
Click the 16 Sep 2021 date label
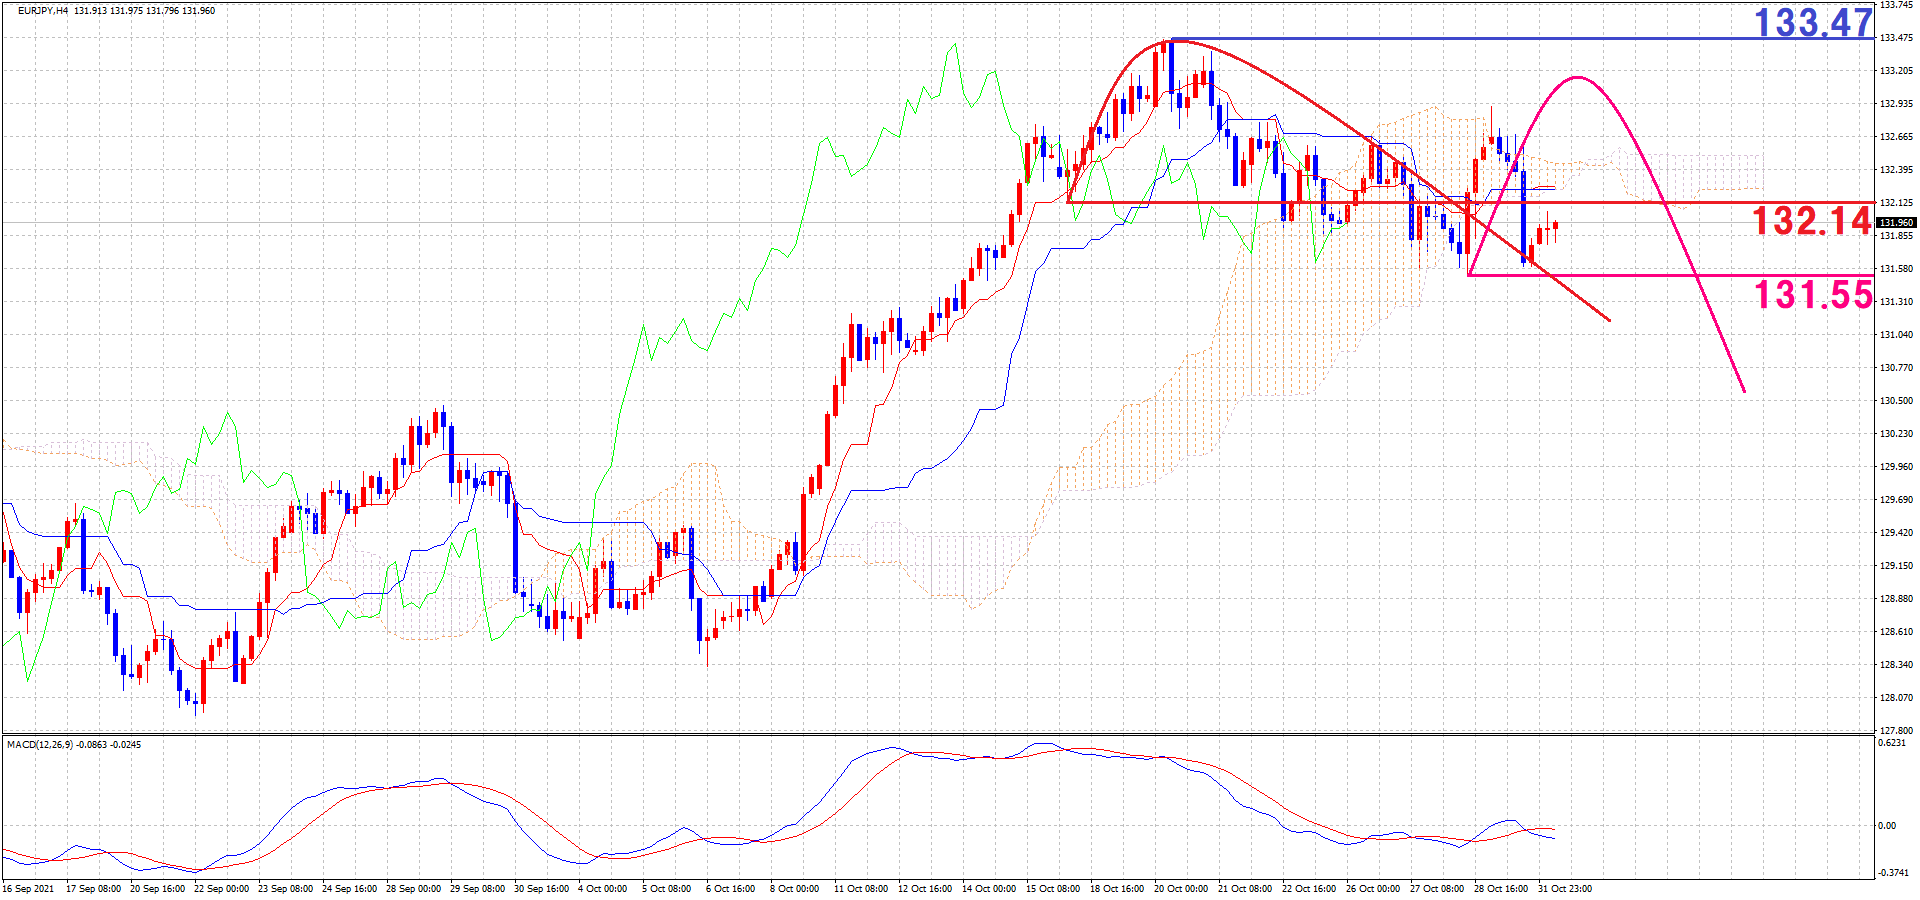tap(29, 889)
